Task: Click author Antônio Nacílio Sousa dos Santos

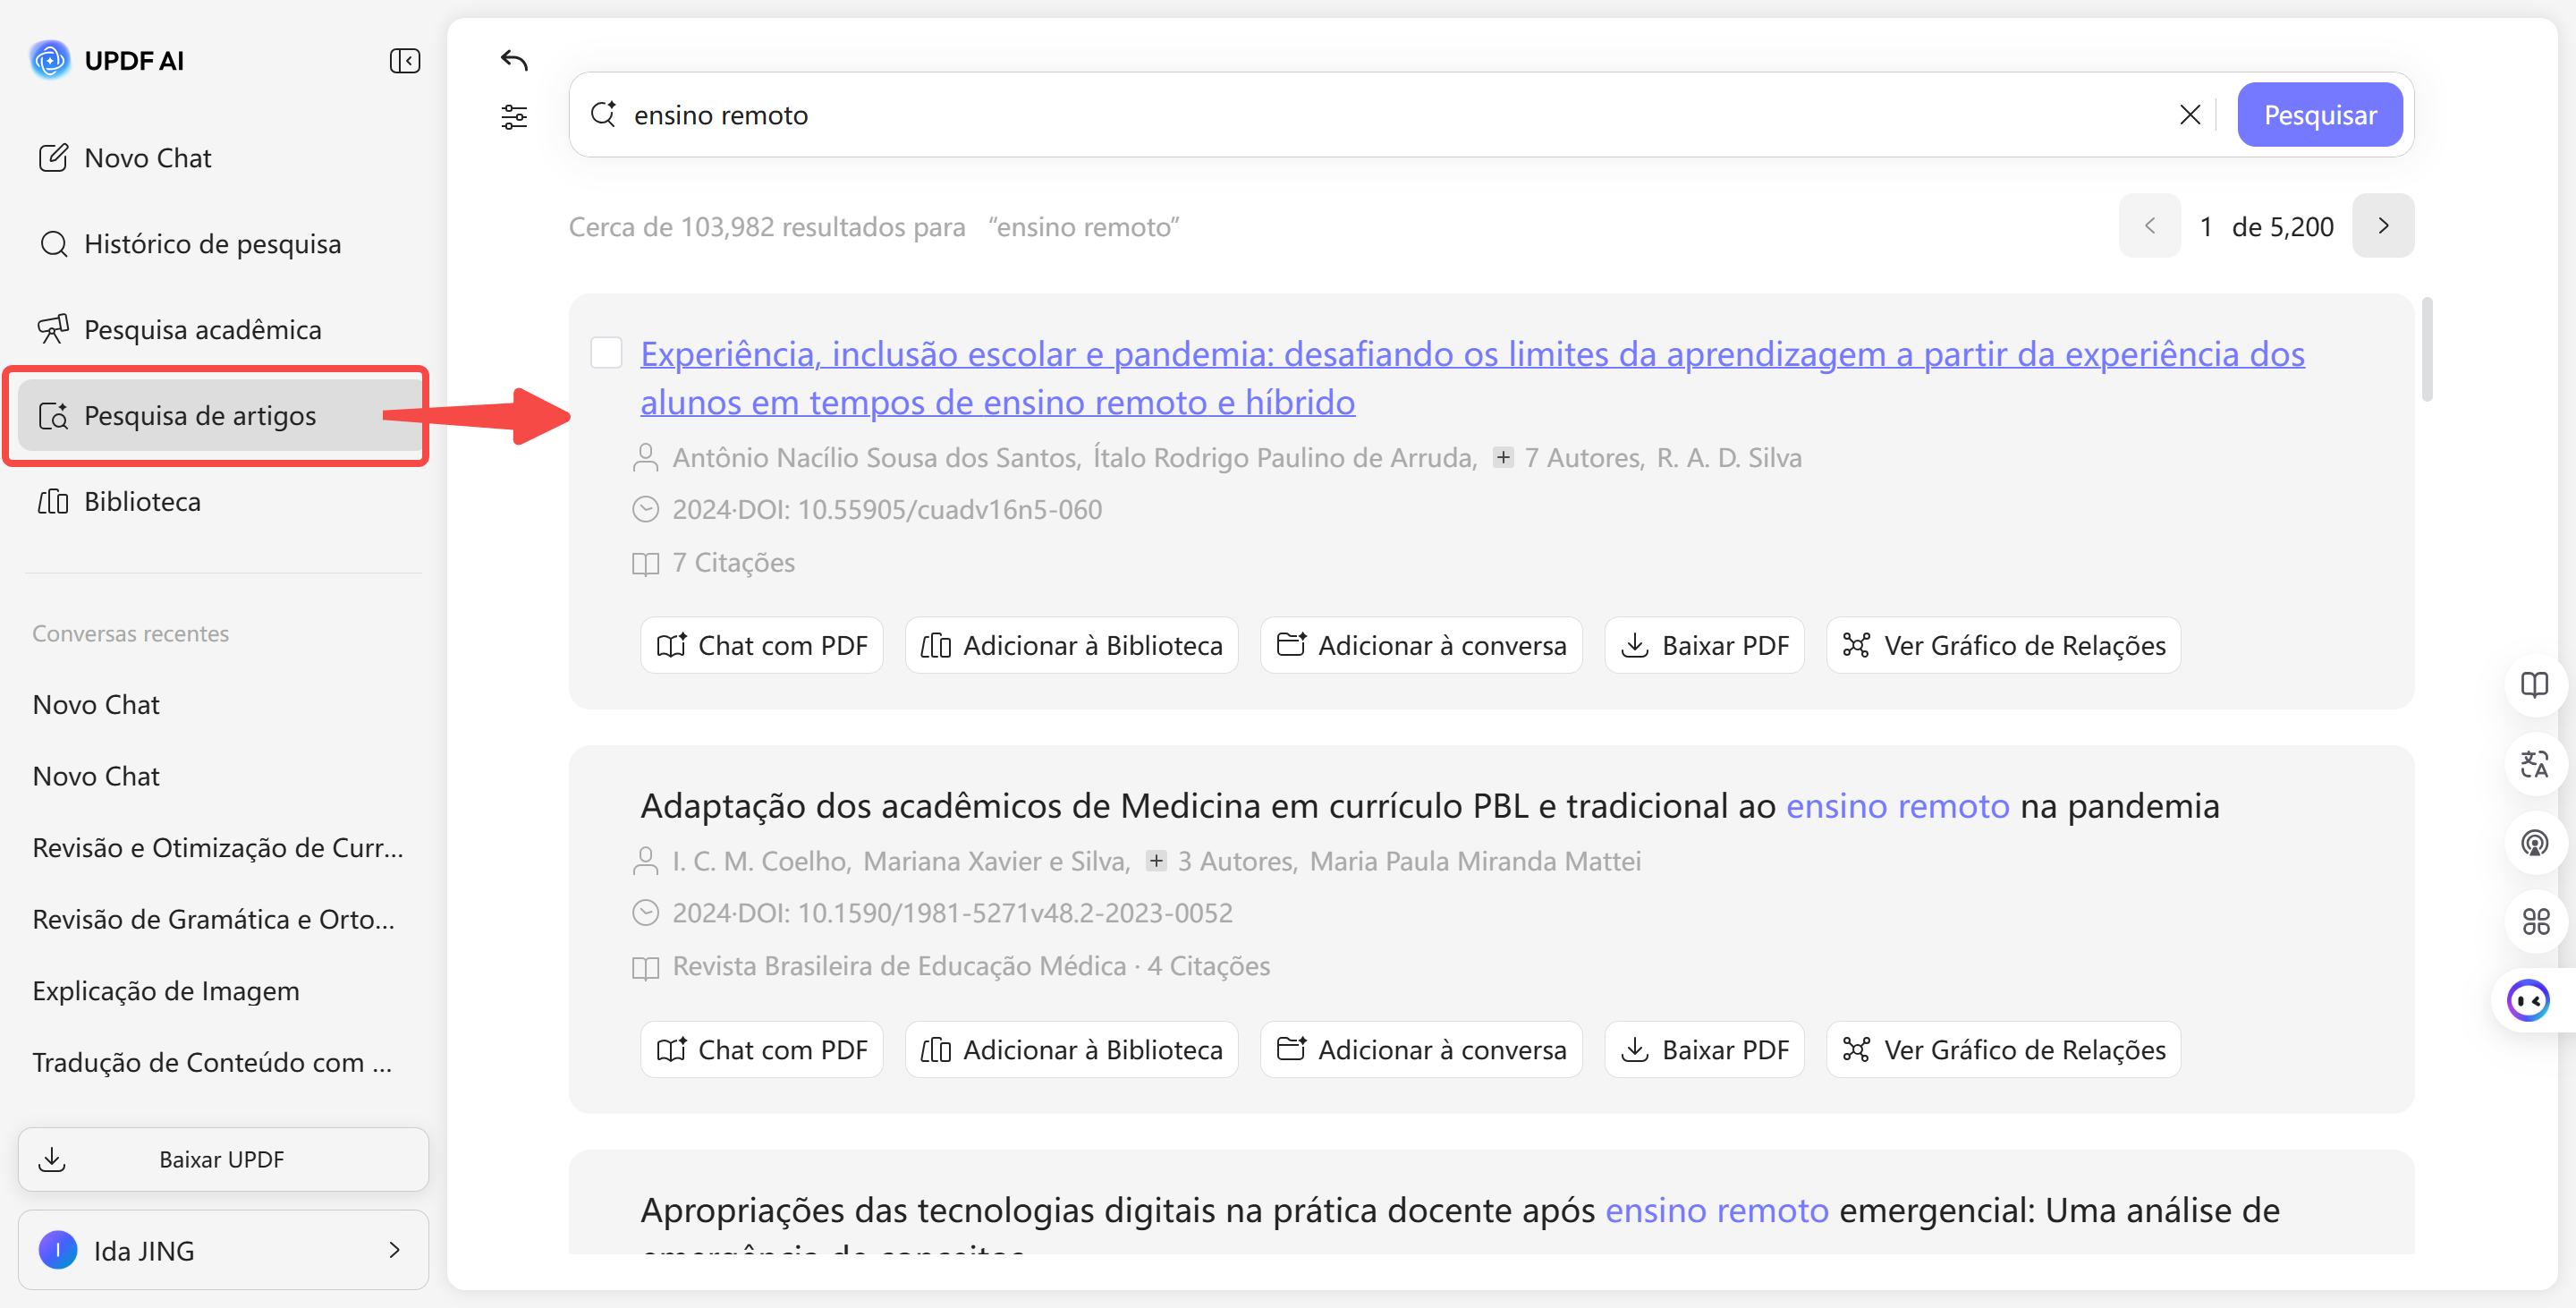Action: [x=876, y=457]
